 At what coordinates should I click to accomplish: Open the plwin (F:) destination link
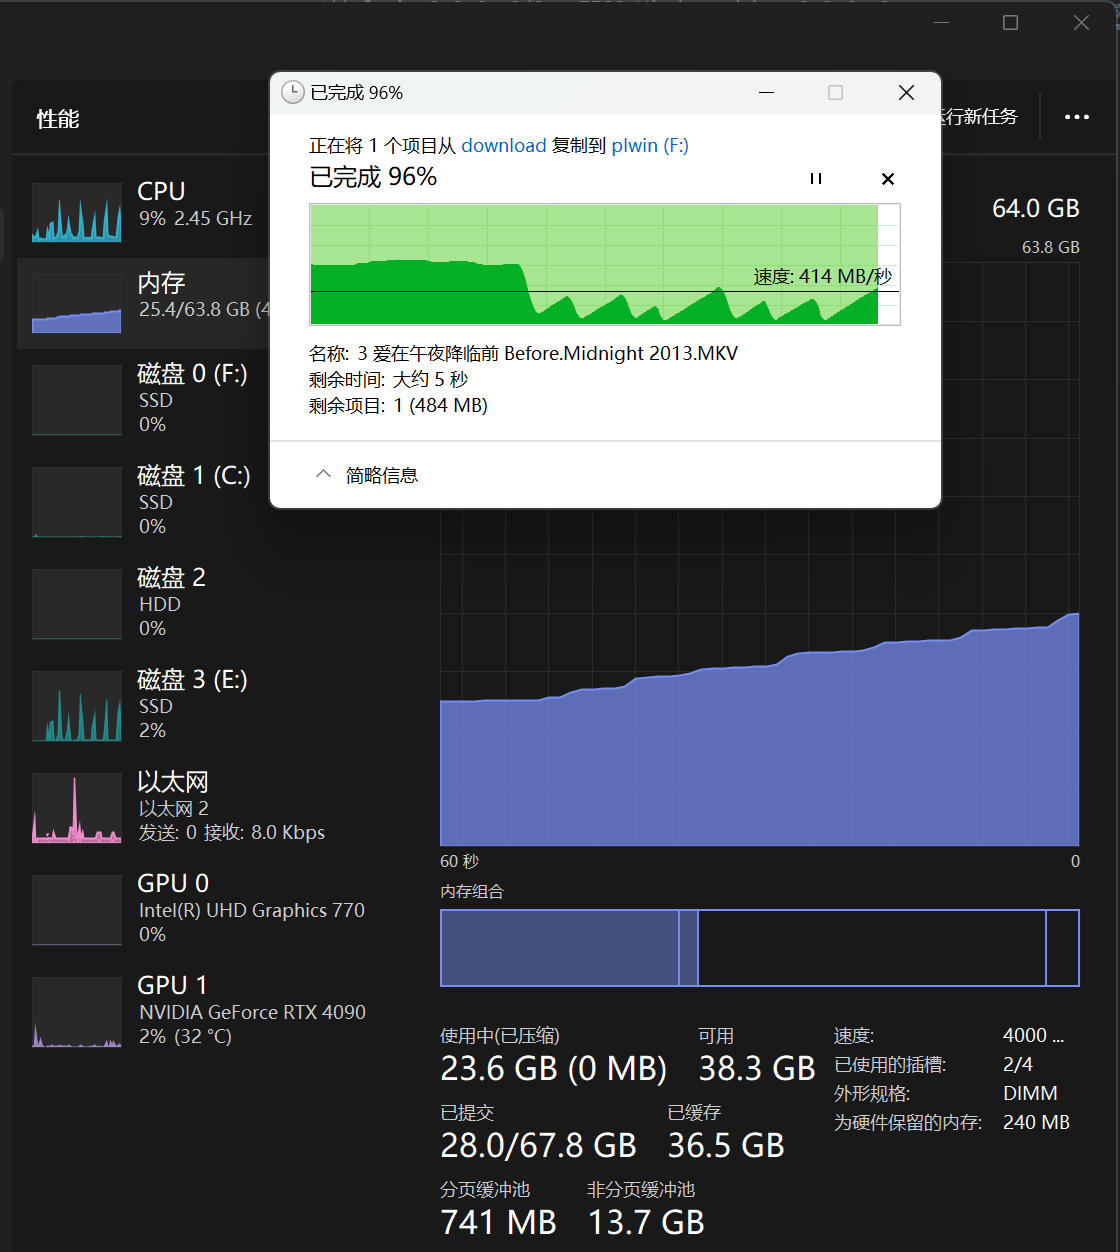(649, 146)
